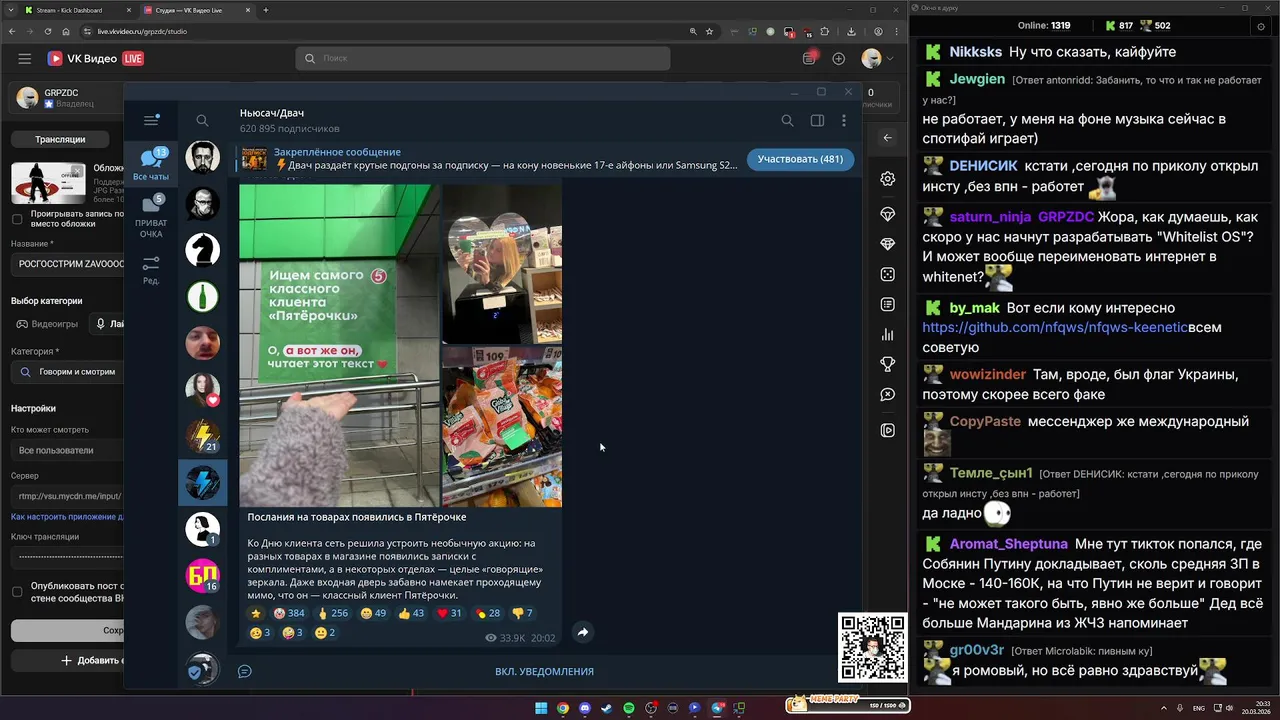Open settings gear in Kick chat sidebar

click(x=887, y=179)
